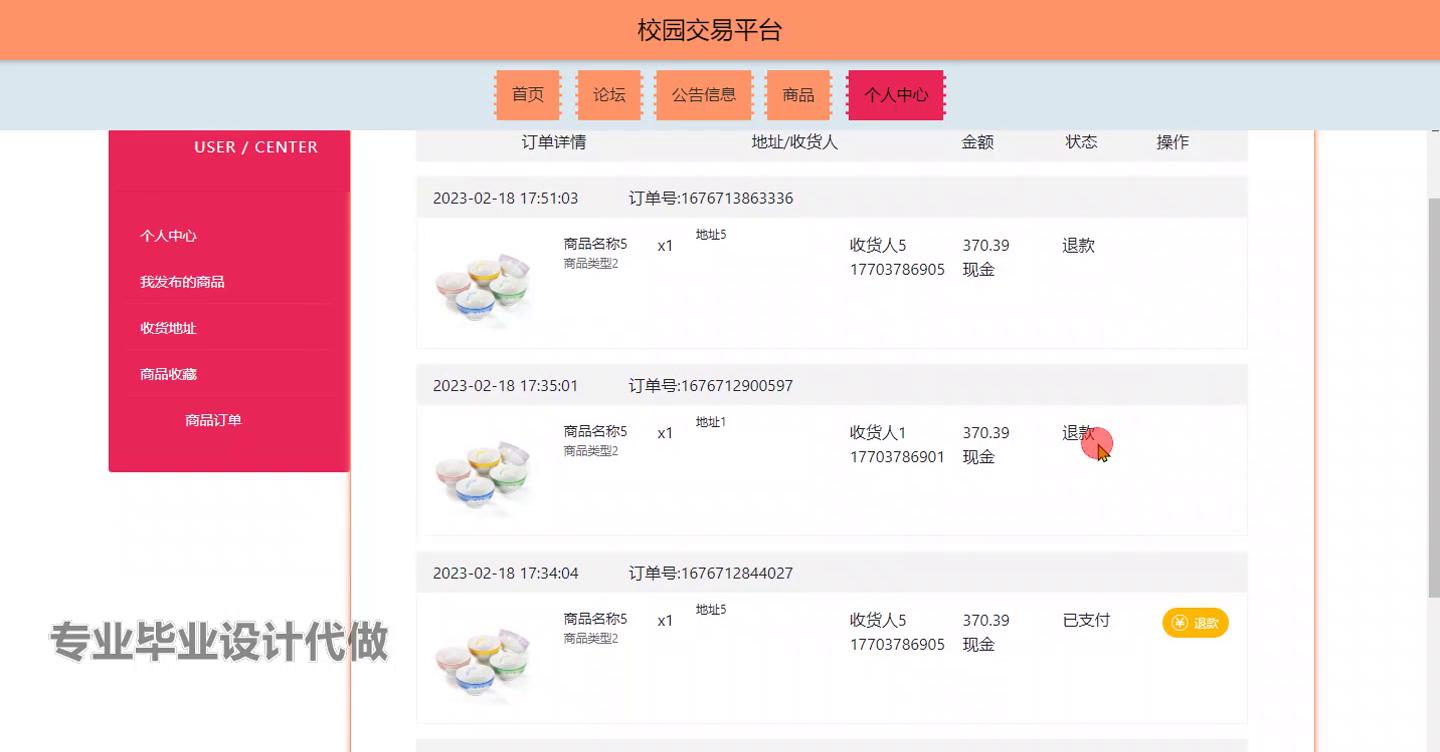This screenshot has width=1440, height=752.
Task: Click the 操作 column header
Action: tap(1173, 142)
